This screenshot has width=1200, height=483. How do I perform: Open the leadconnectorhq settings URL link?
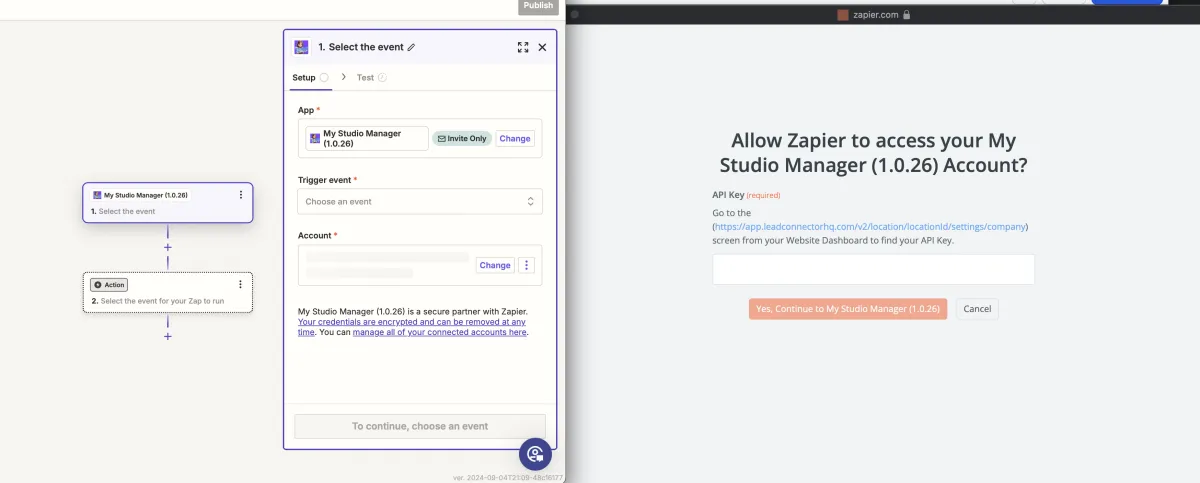[x=870, y=226]
